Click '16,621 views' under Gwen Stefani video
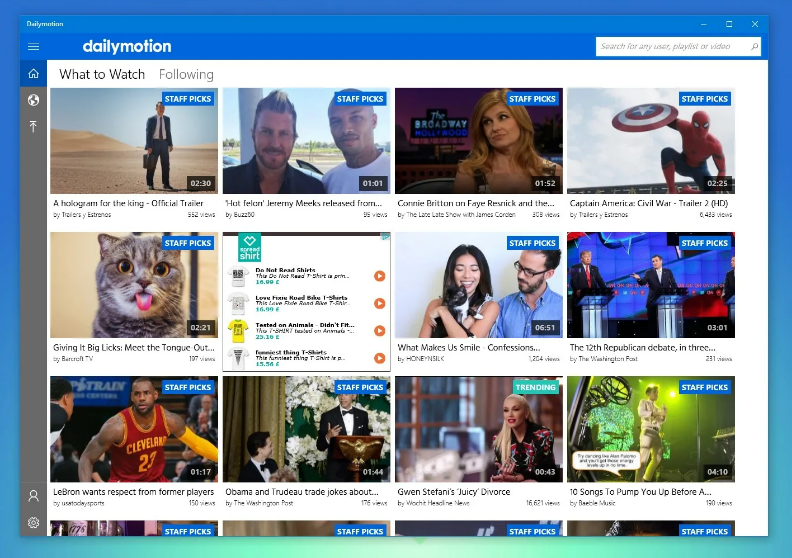 (542, 503)
